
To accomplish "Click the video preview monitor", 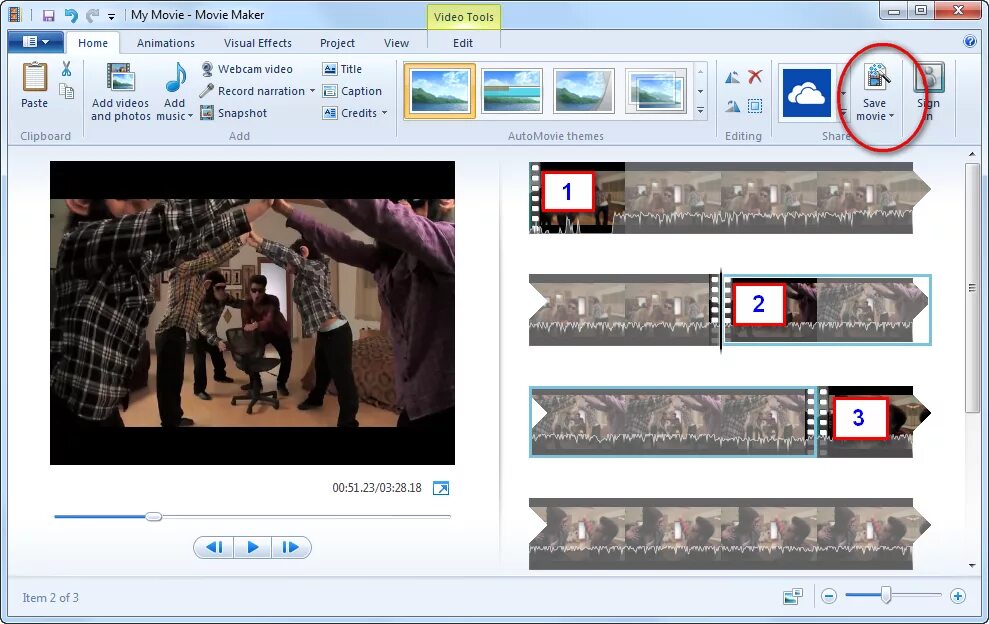I will [x=252, y=312].
